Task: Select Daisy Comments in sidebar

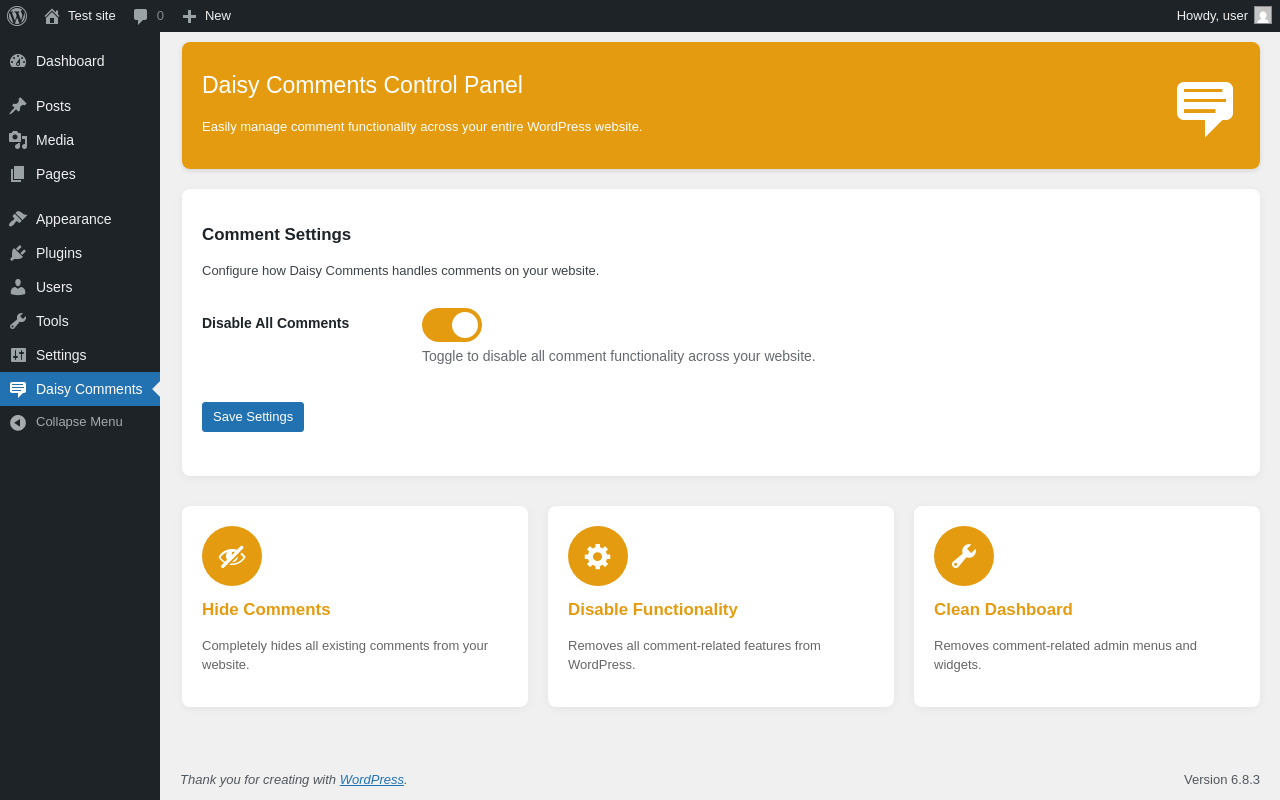Action: 89,389
